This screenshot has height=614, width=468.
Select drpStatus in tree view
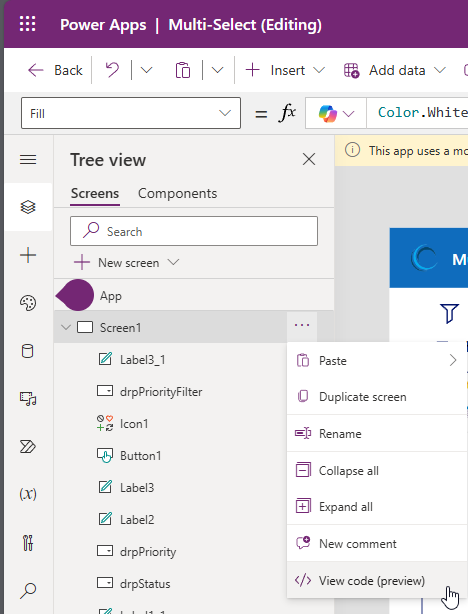point(145,584)
